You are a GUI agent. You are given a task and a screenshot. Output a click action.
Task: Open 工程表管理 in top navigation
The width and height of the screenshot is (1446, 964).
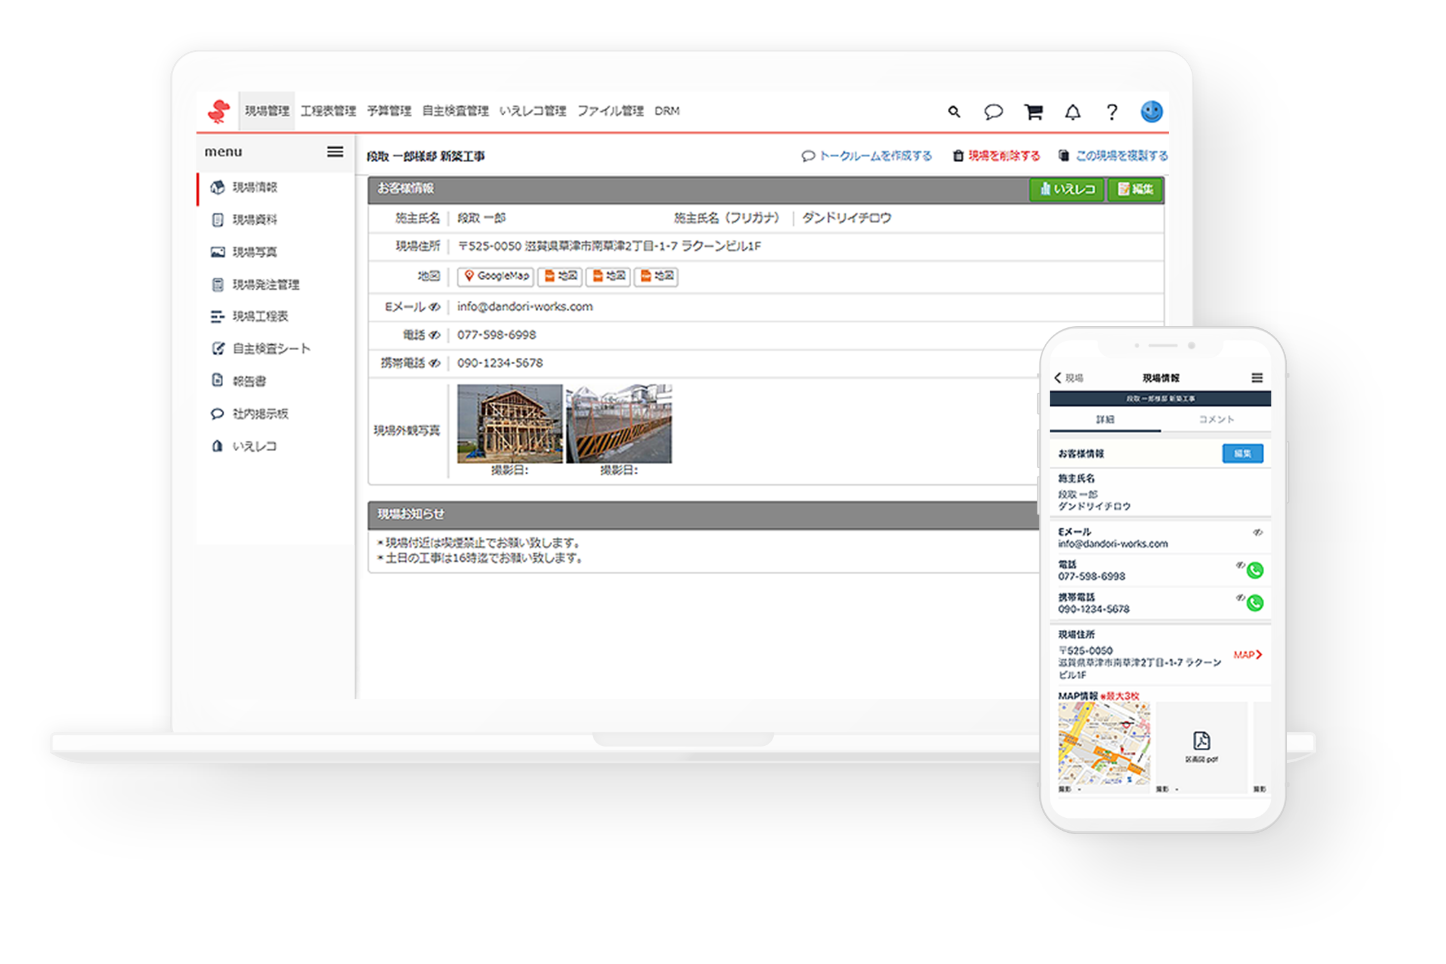[328, 111]
